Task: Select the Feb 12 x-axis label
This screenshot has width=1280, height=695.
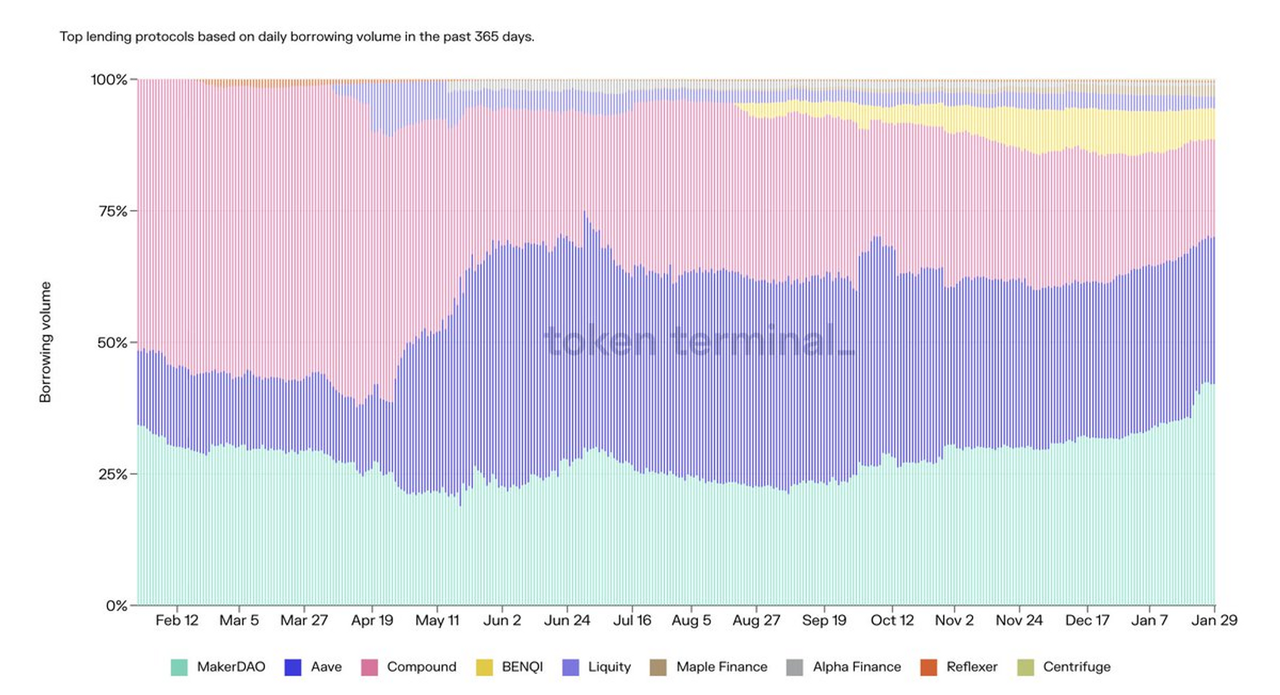Action: pyautogui.click(x=177, y=620)
